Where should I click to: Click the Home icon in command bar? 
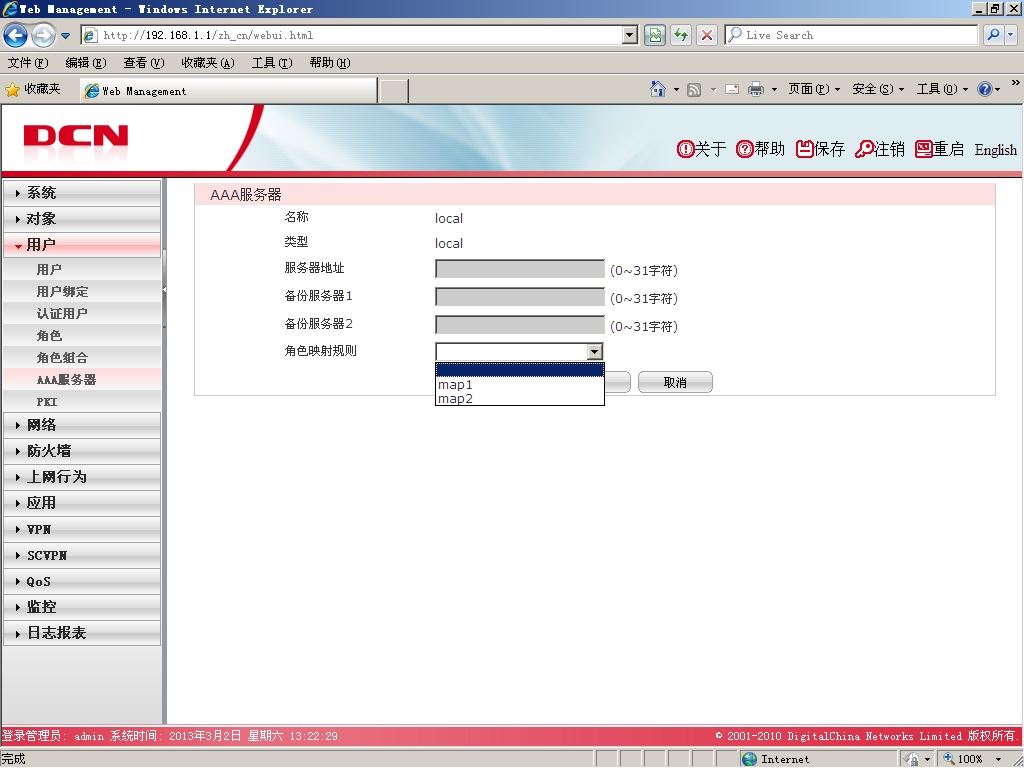tap(658, 89)
